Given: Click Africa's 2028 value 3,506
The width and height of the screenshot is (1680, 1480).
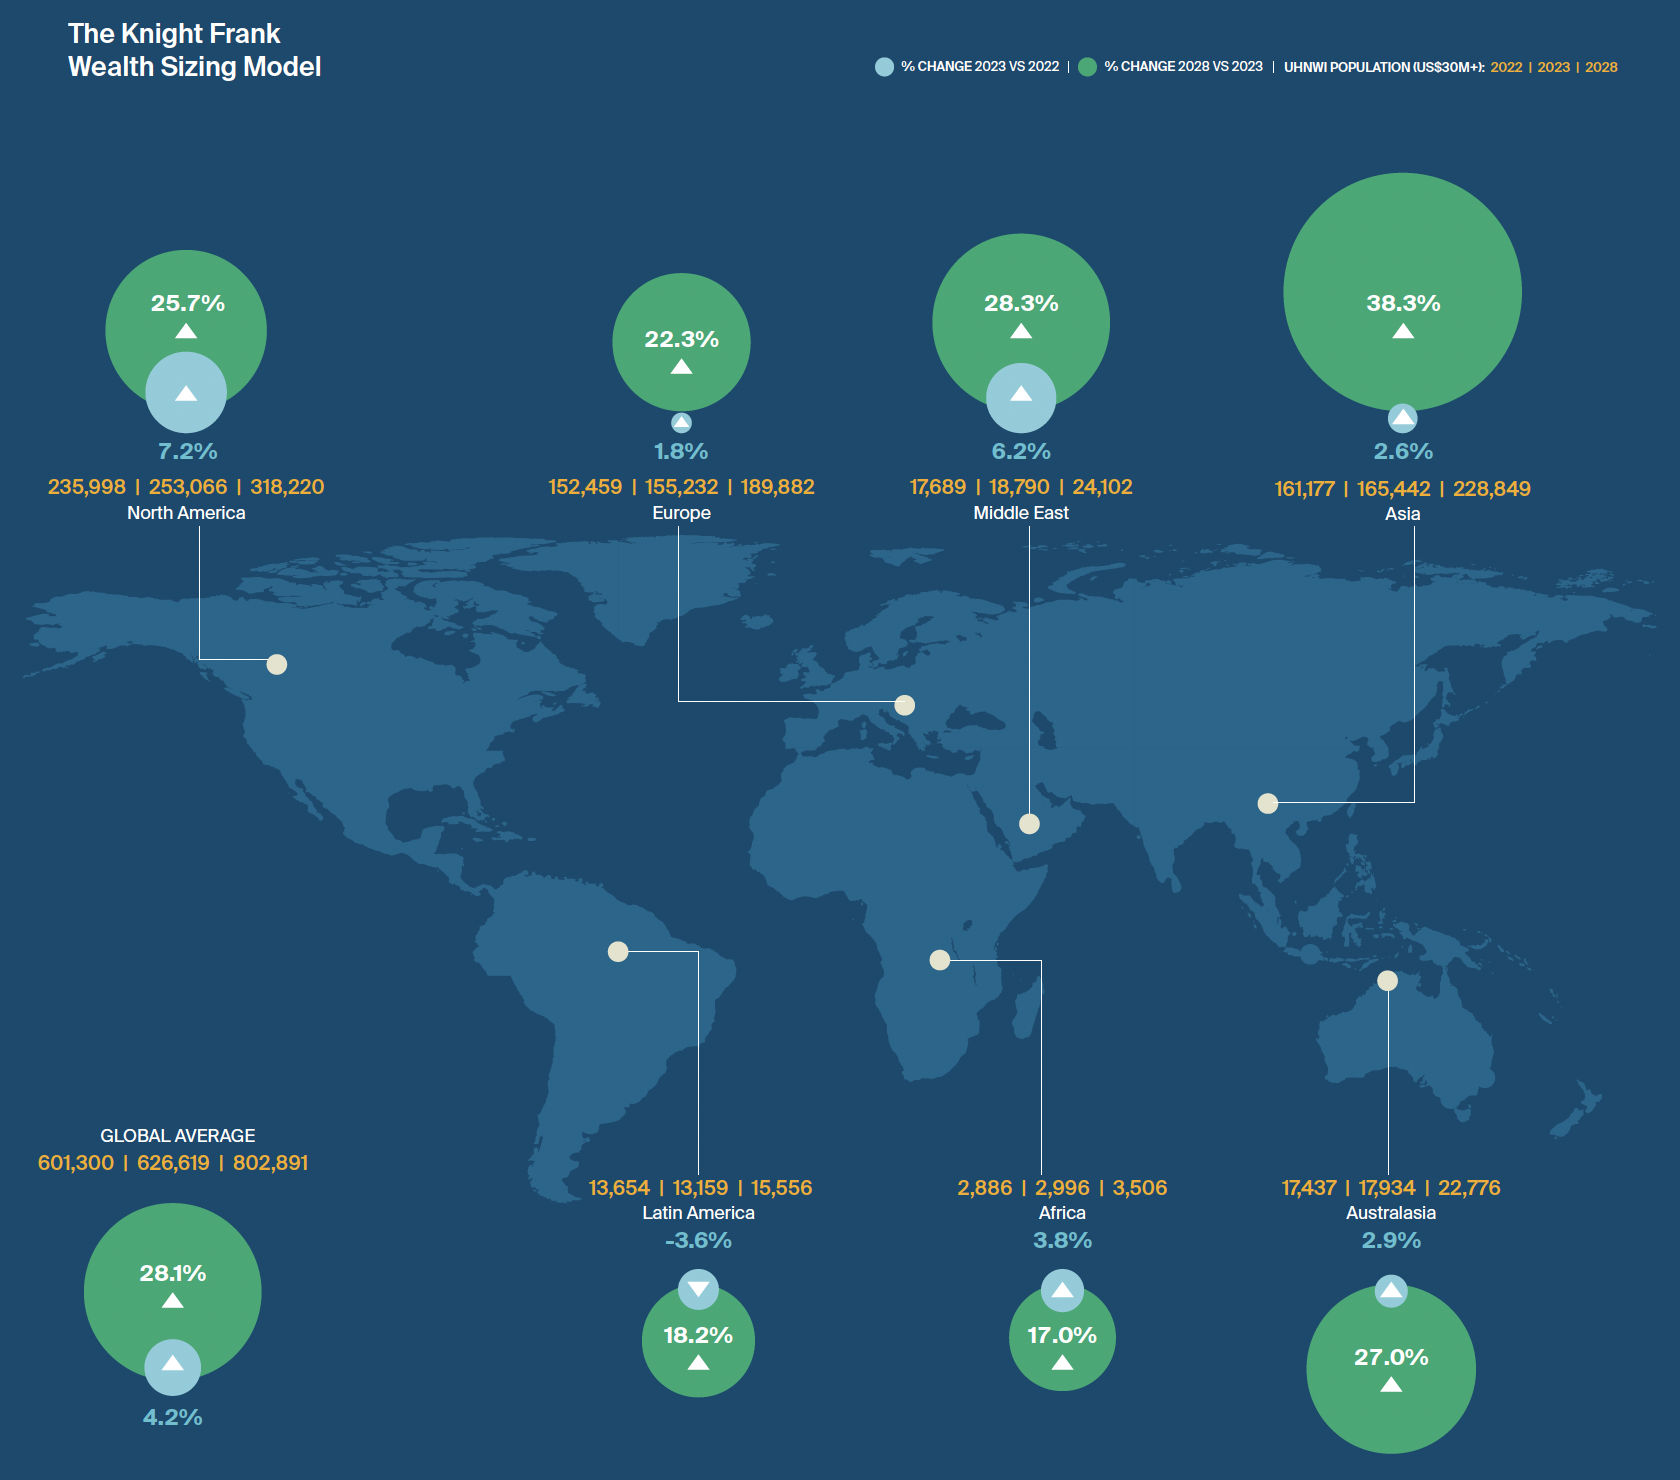Looking at the screenshot, I should pyautogui.click(x=1139, y=1188).
